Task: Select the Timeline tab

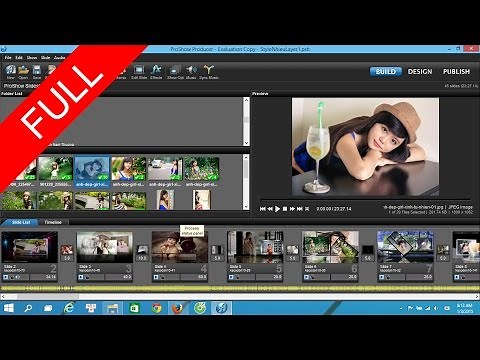Action: 53,222
